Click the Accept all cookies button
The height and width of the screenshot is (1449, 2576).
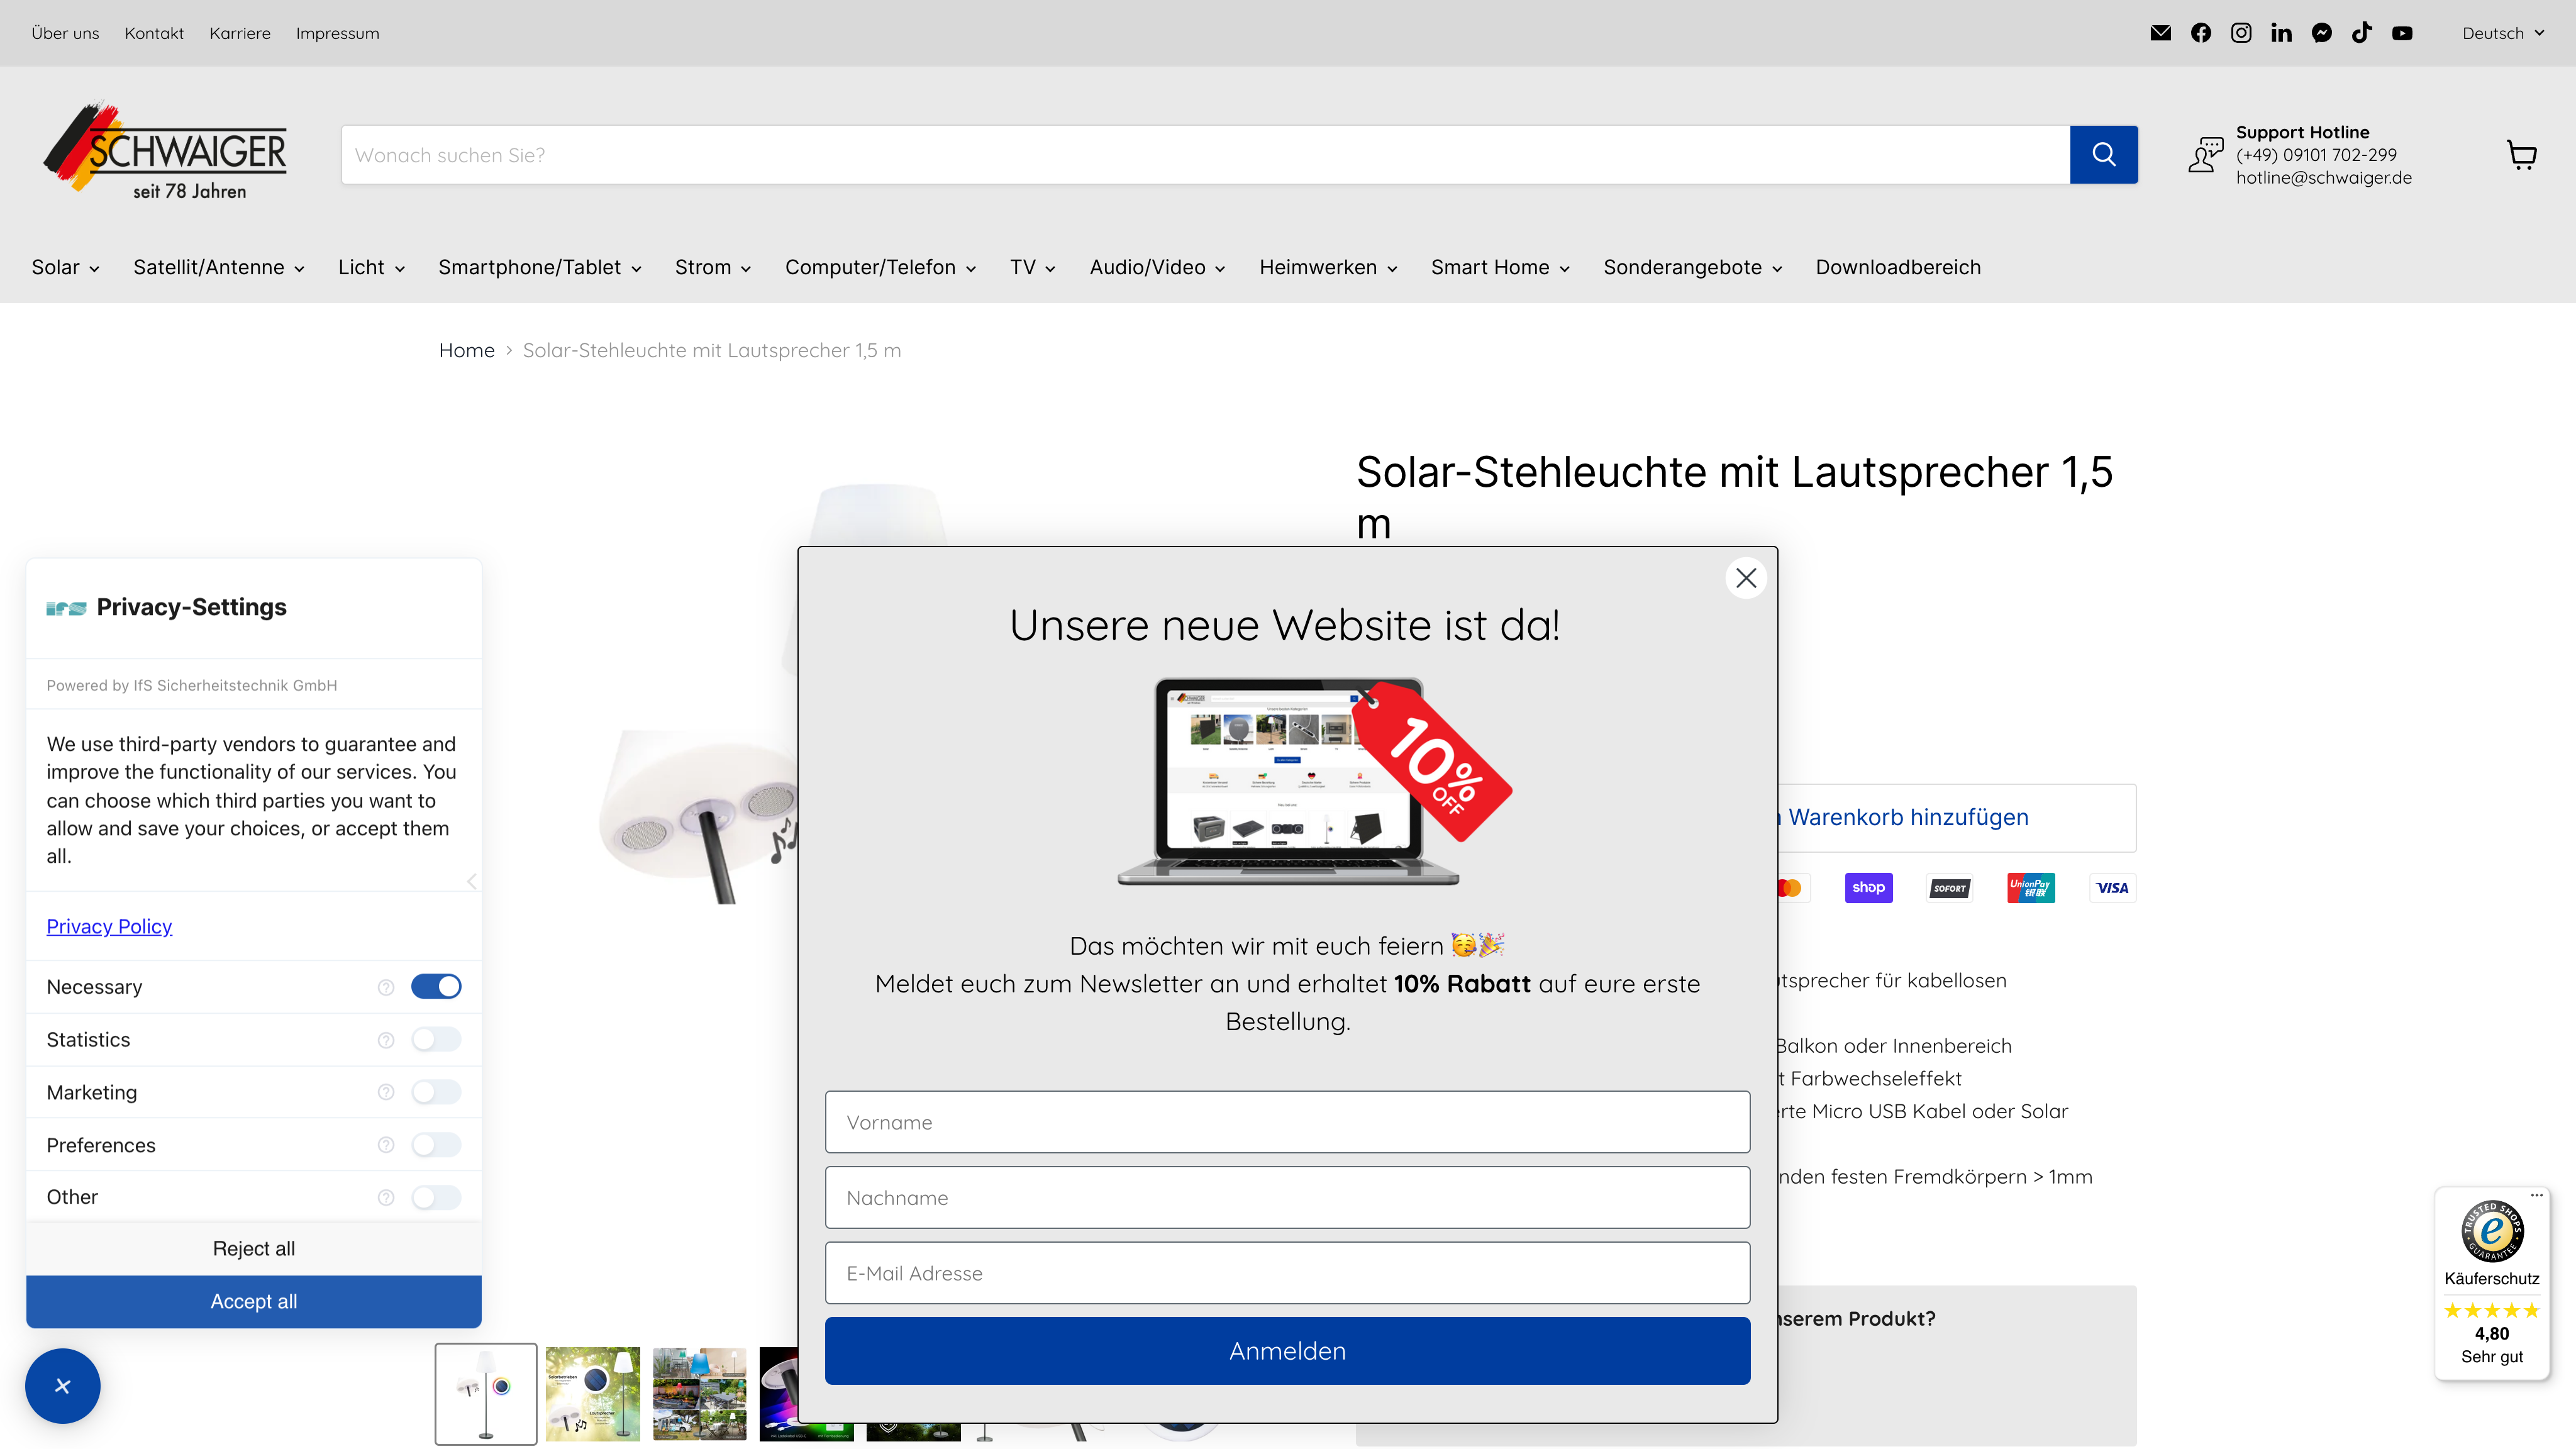(253, 1301)
